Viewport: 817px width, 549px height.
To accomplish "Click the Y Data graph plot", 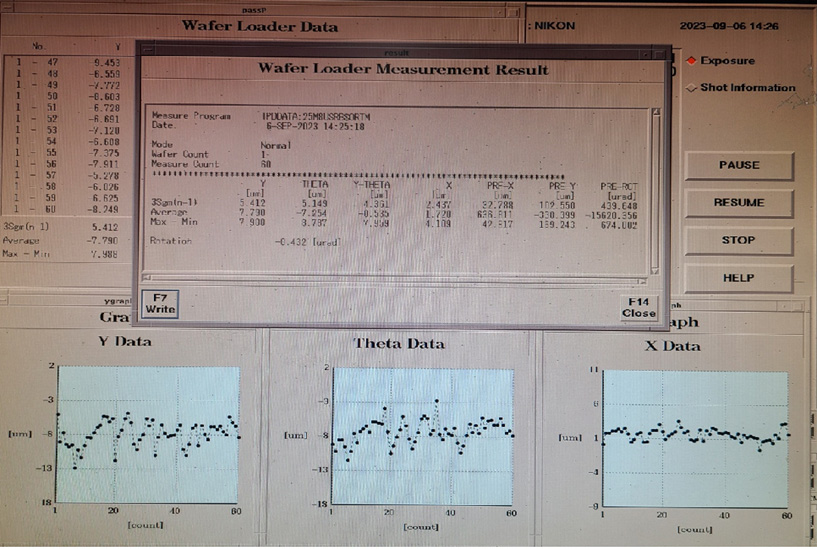I will (147, 435).
